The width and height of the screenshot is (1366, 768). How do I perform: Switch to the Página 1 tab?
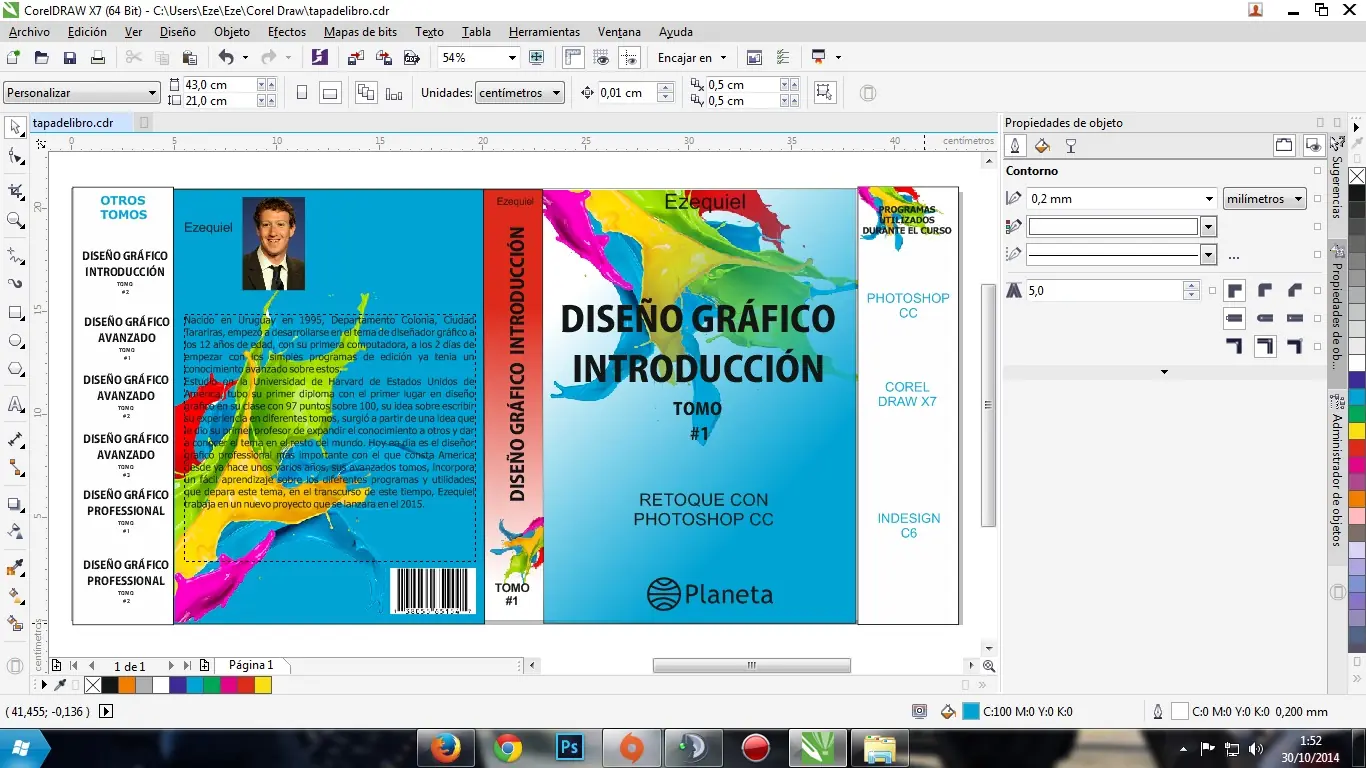coord(251,665)
